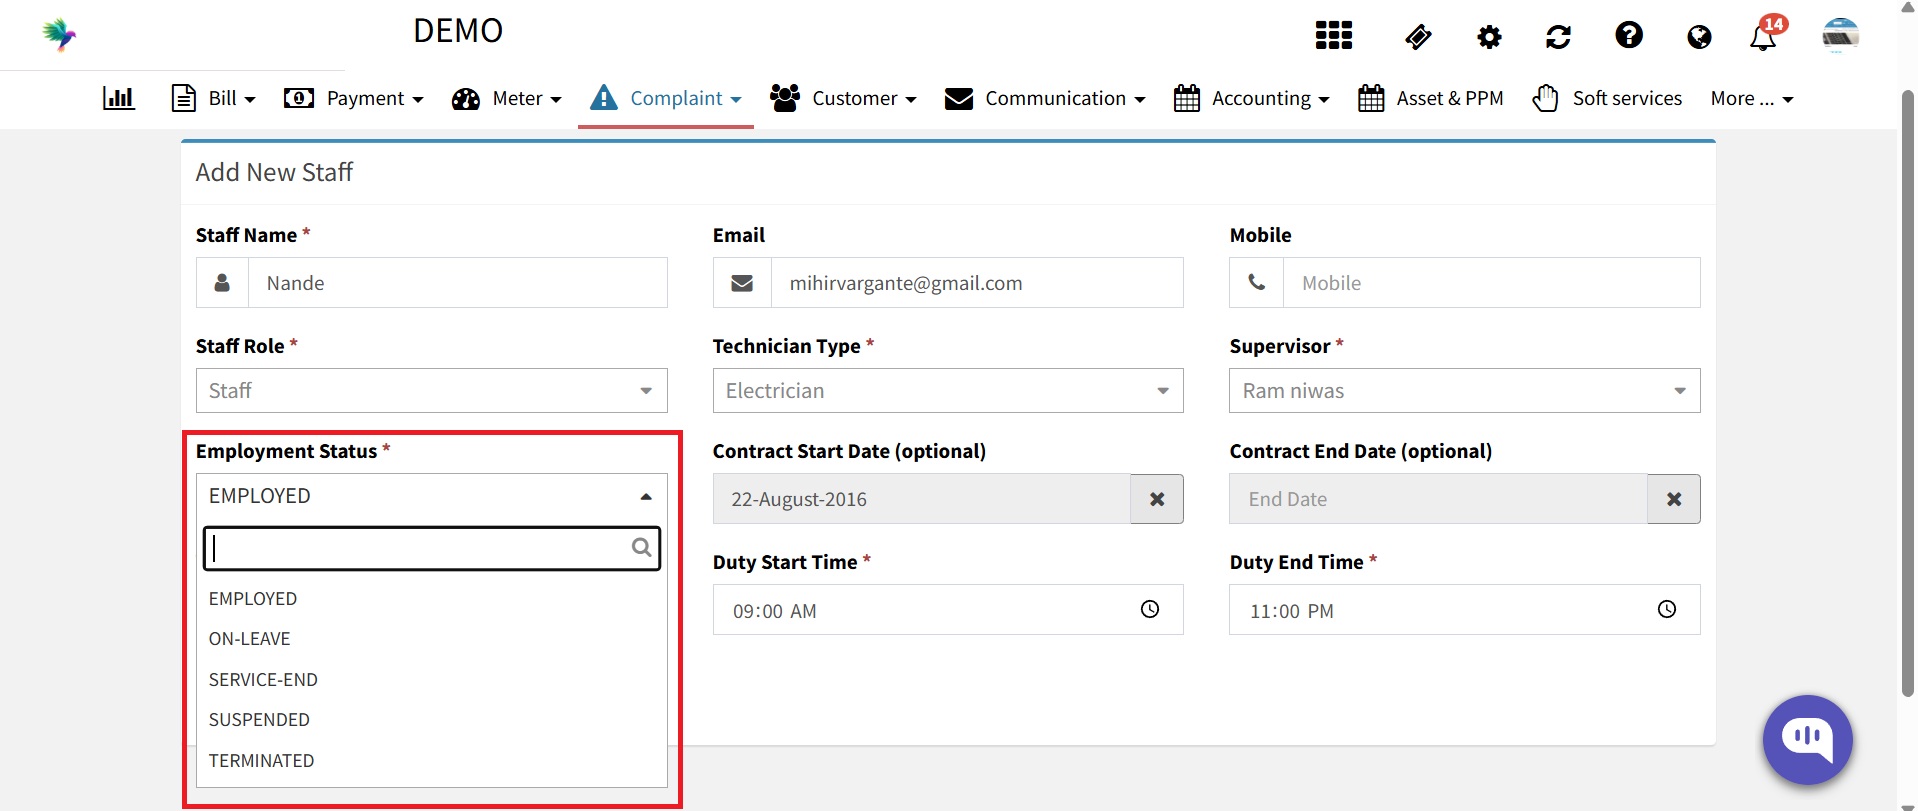This screenshot has width=1918, height=811.
Task: Click the globe language icon
Action: [x=1698, y=37]
